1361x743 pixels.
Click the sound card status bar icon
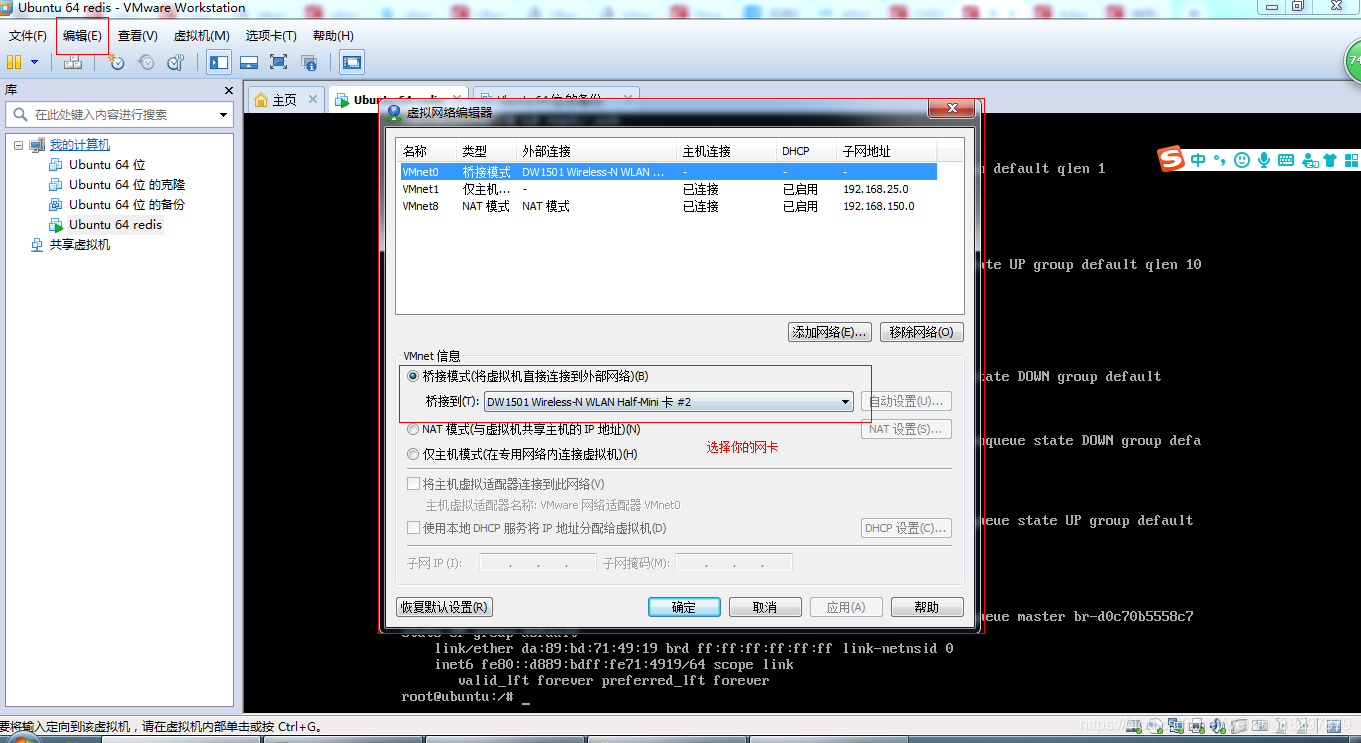coord(1217,726)
